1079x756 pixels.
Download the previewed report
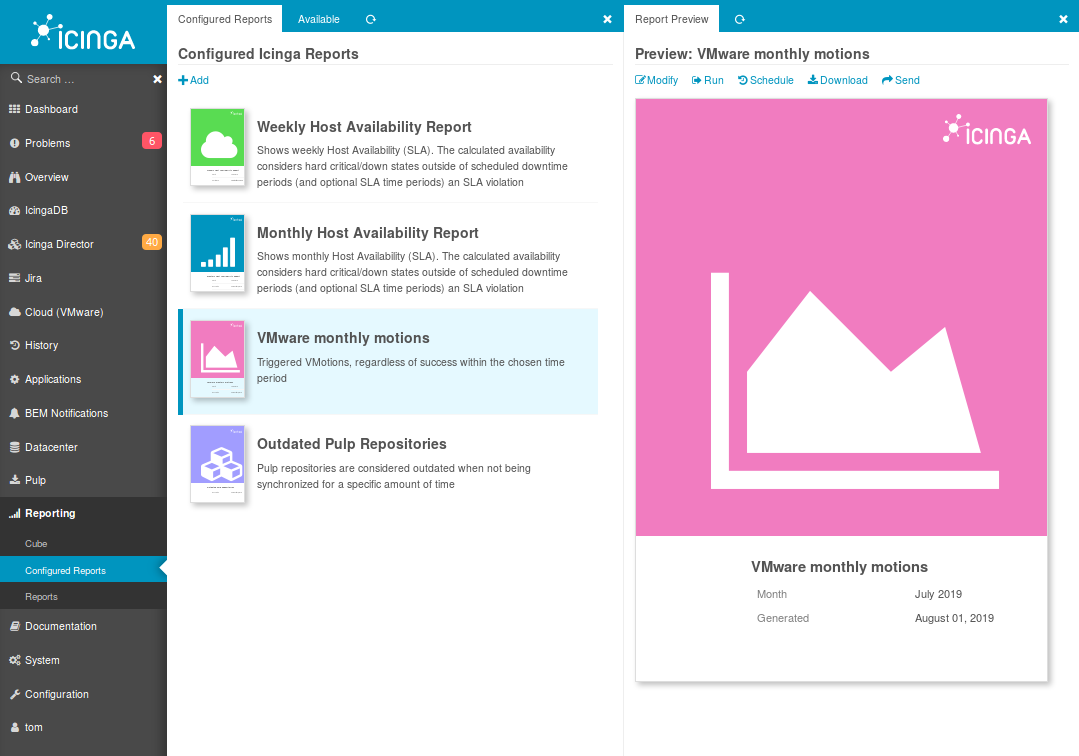coord(837,80)
